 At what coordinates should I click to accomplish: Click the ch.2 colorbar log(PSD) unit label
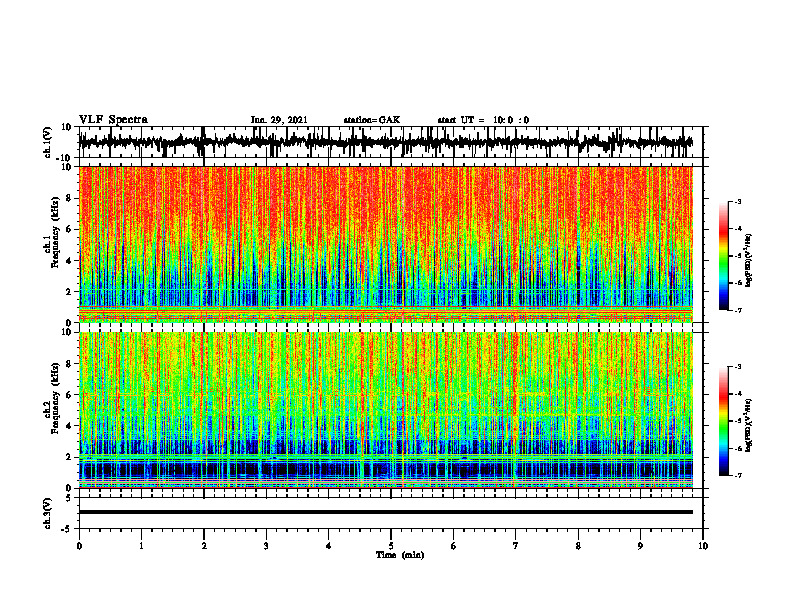[749, 425]
